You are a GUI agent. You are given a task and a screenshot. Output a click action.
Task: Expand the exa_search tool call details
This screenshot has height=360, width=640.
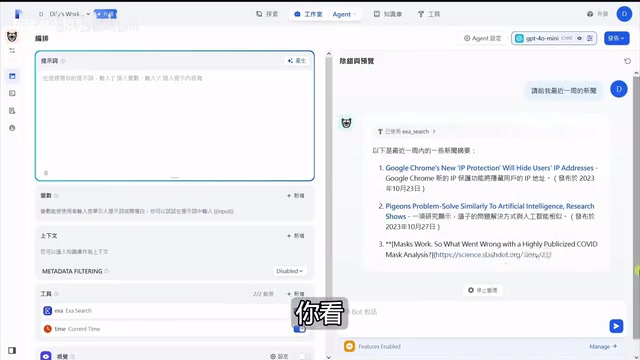coord(406,131)
